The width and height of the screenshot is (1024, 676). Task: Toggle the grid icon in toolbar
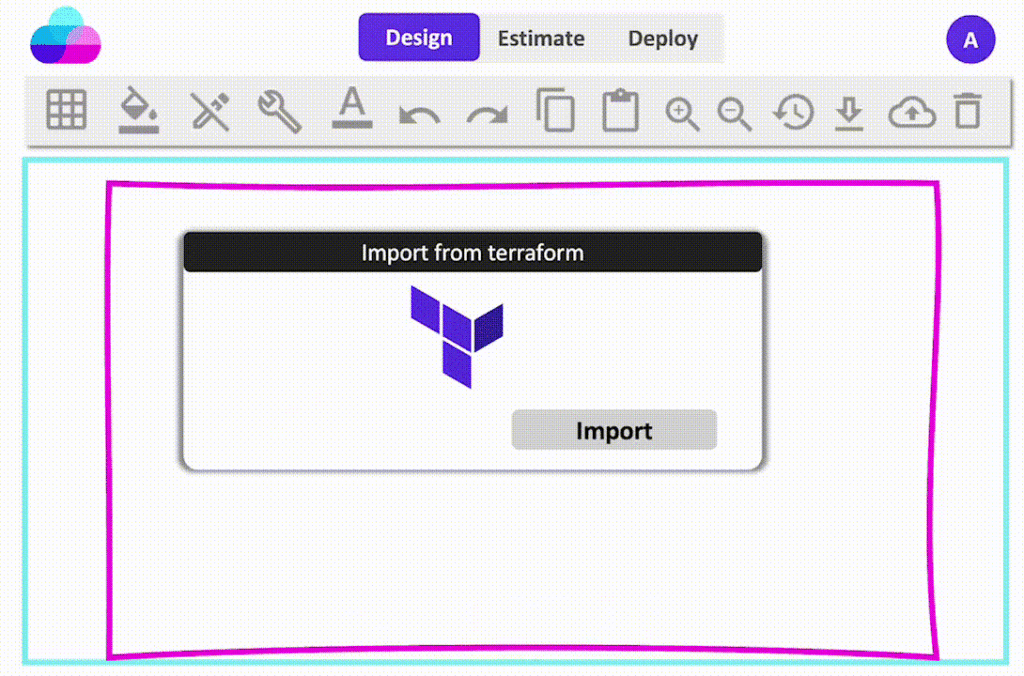(x=66, y=110)
